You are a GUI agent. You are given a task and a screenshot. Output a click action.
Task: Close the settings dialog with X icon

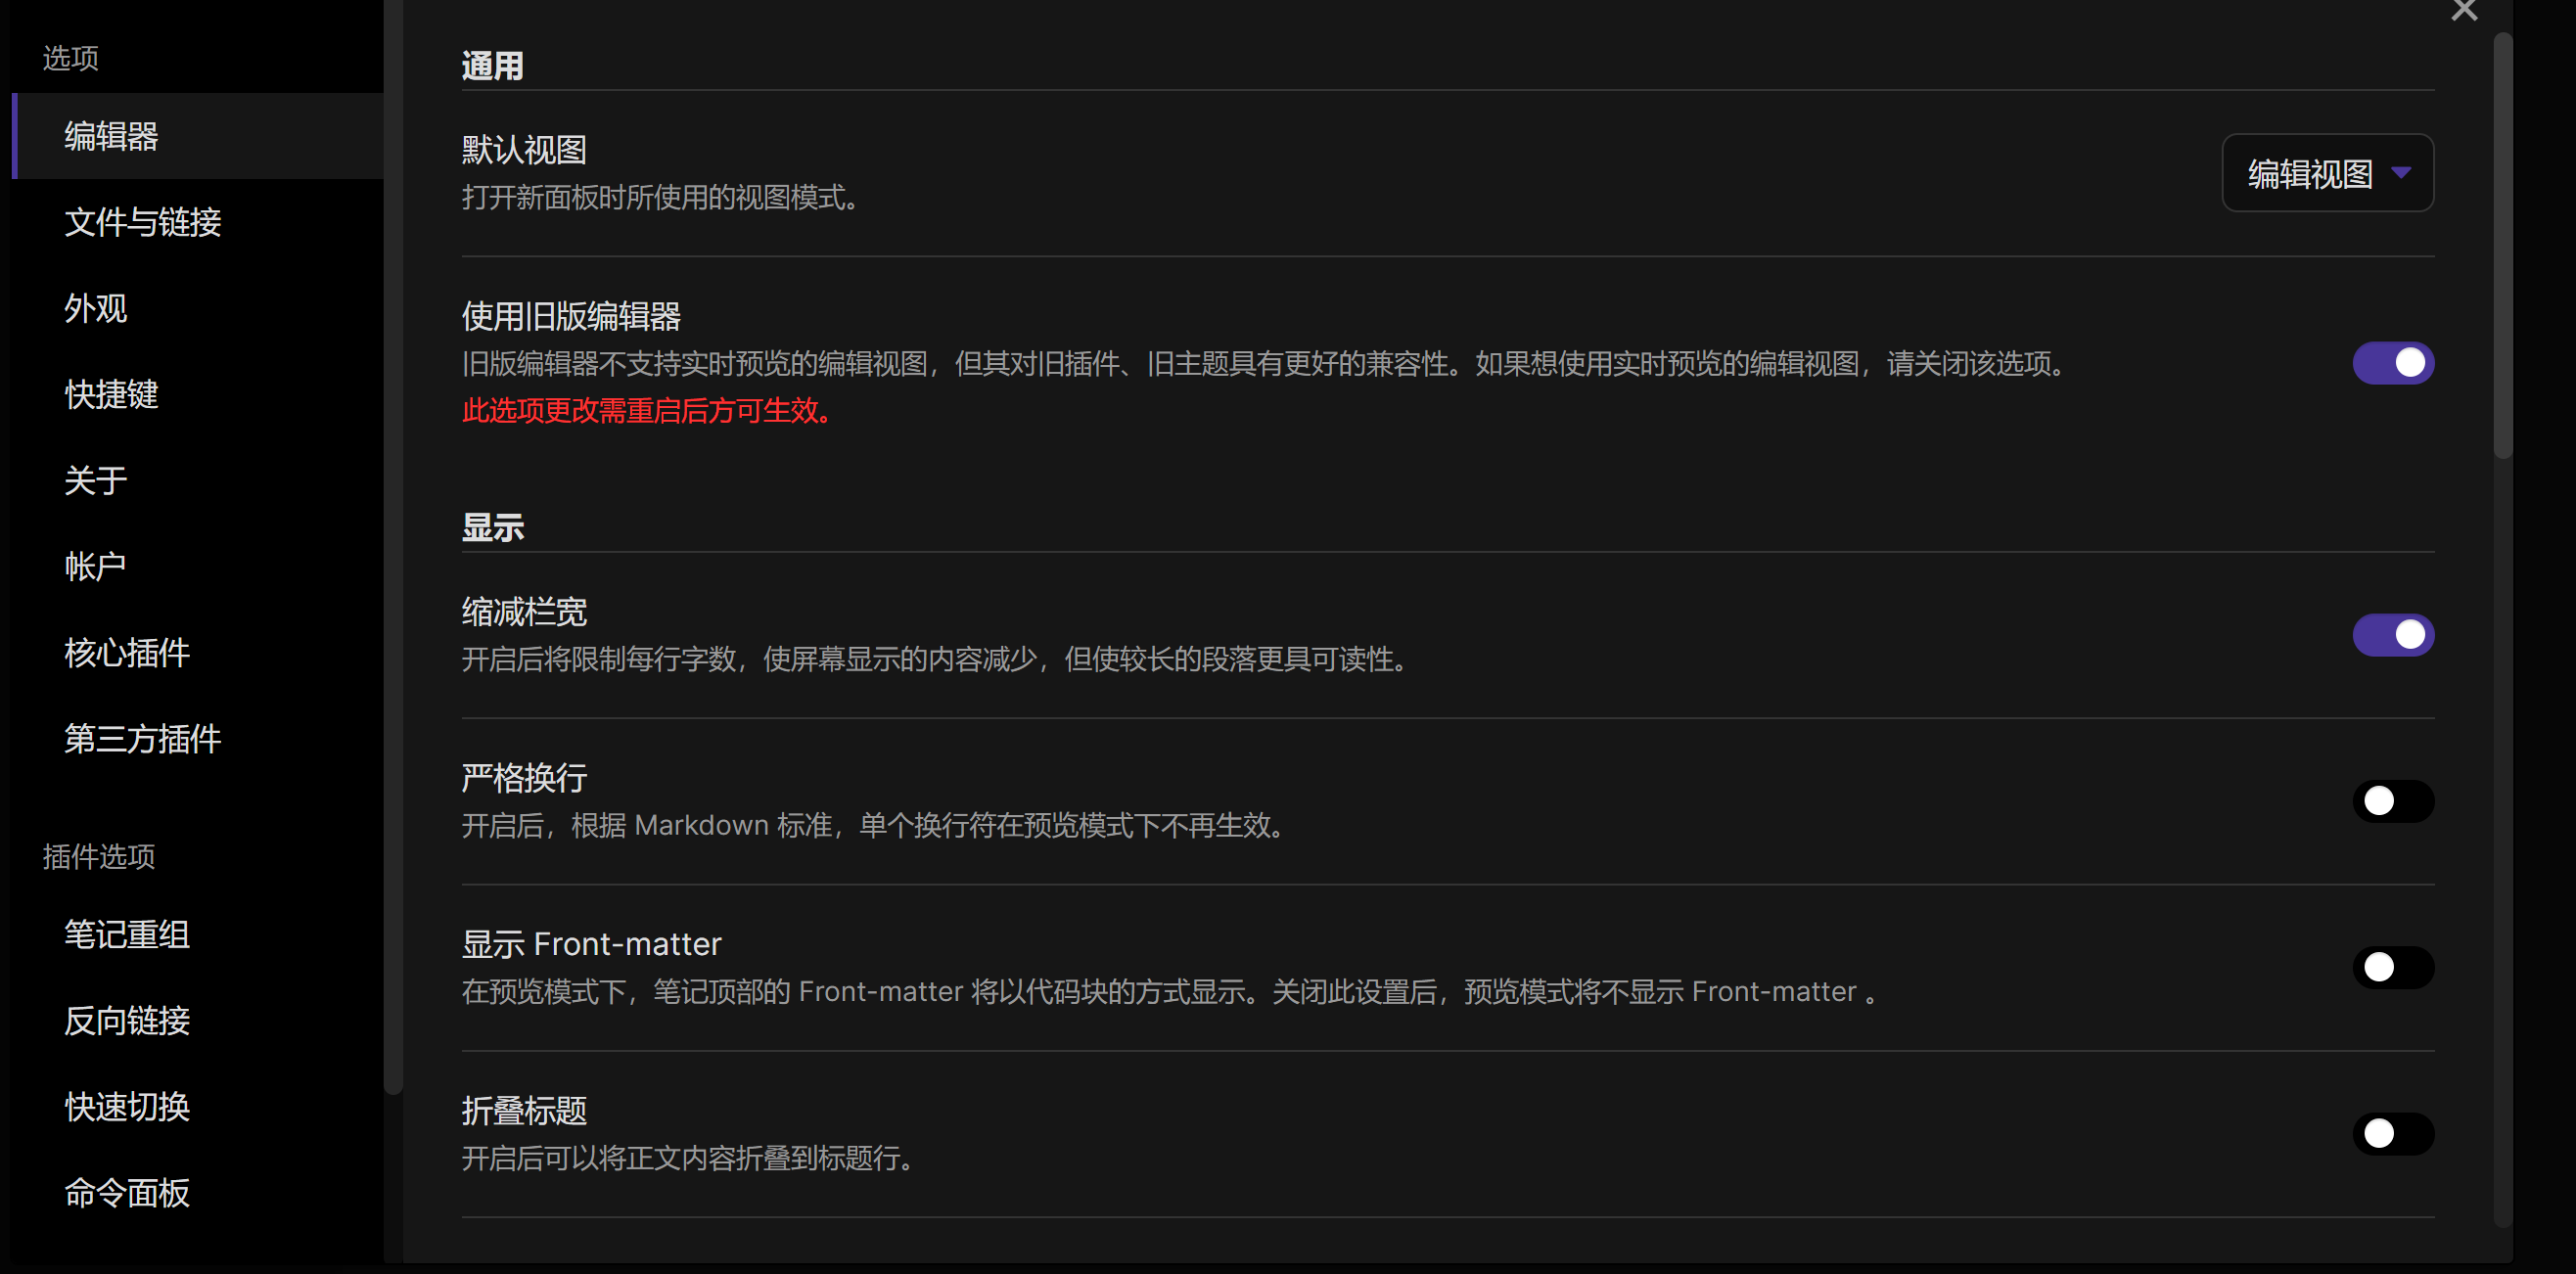[x=2464, y=10]
